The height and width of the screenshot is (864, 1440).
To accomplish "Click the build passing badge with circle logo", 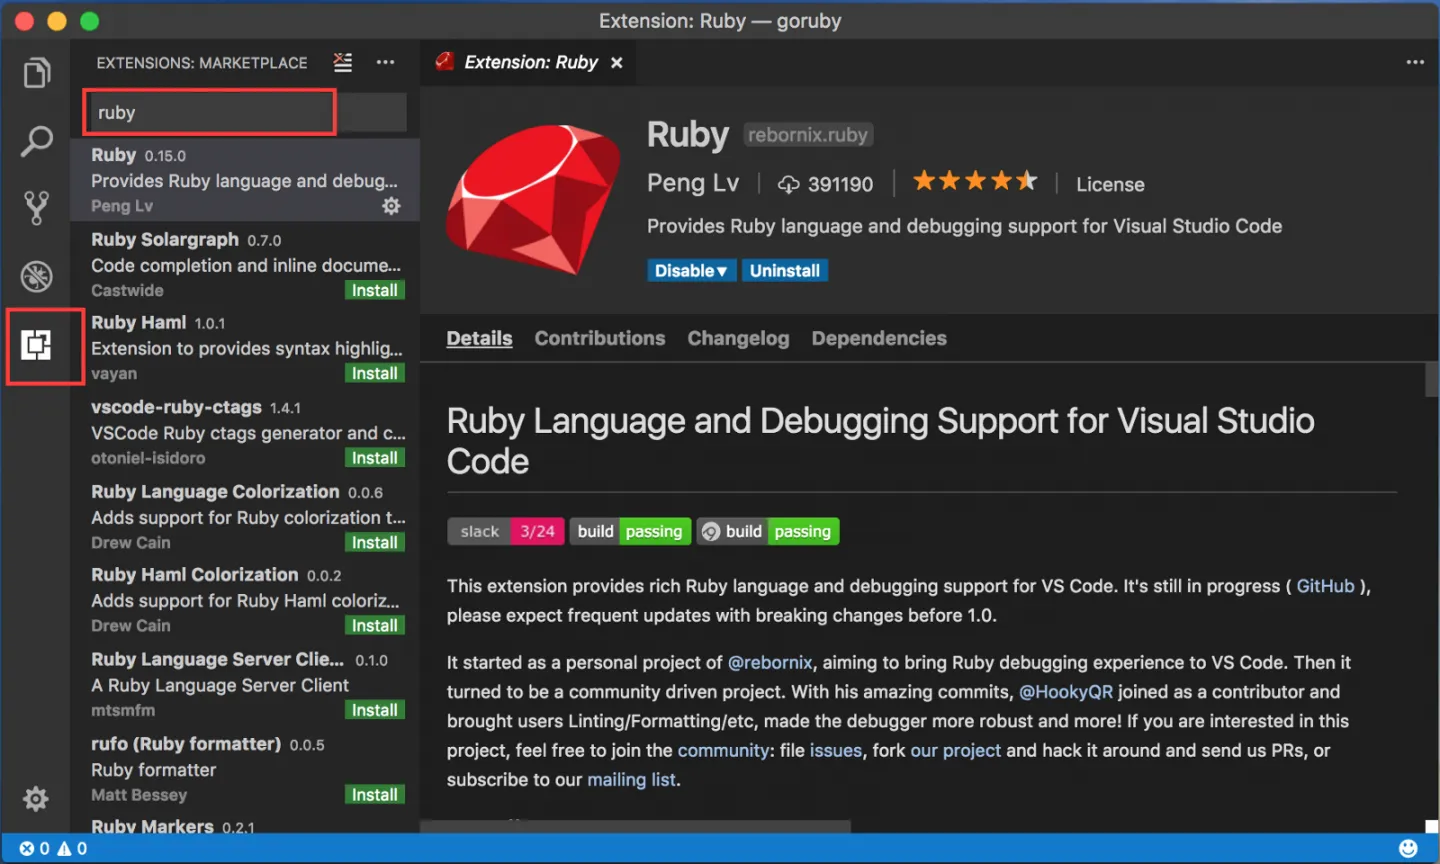I will 768,531.
